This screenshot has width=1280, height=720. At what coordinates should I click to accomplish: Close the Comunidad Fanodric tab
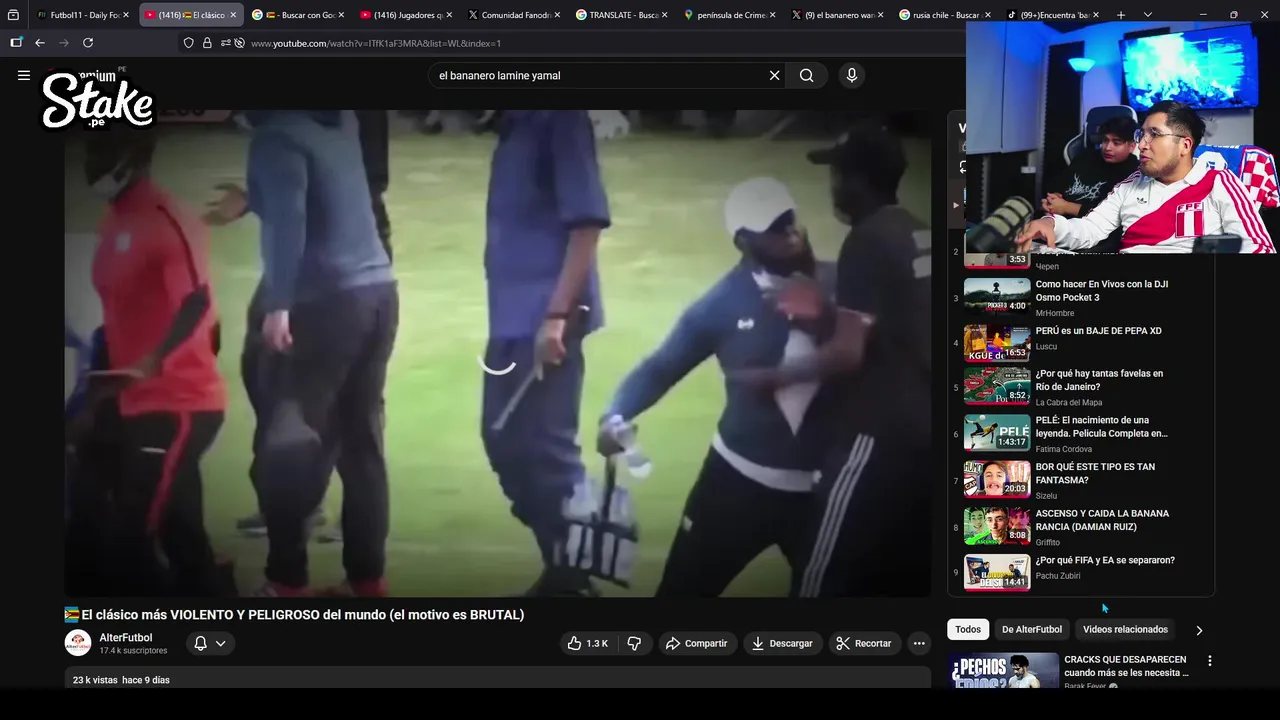click(x=557, y=15)
